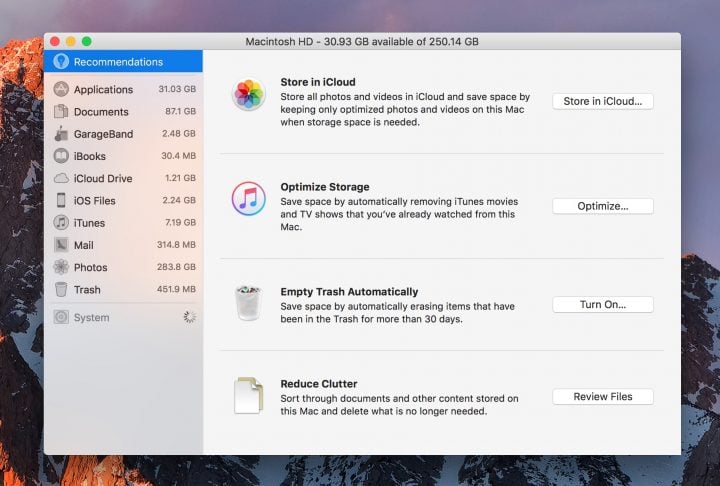Click the 1.21 GB iCloud Drive size
Screen dimensions: 720x486
point(180,178)
